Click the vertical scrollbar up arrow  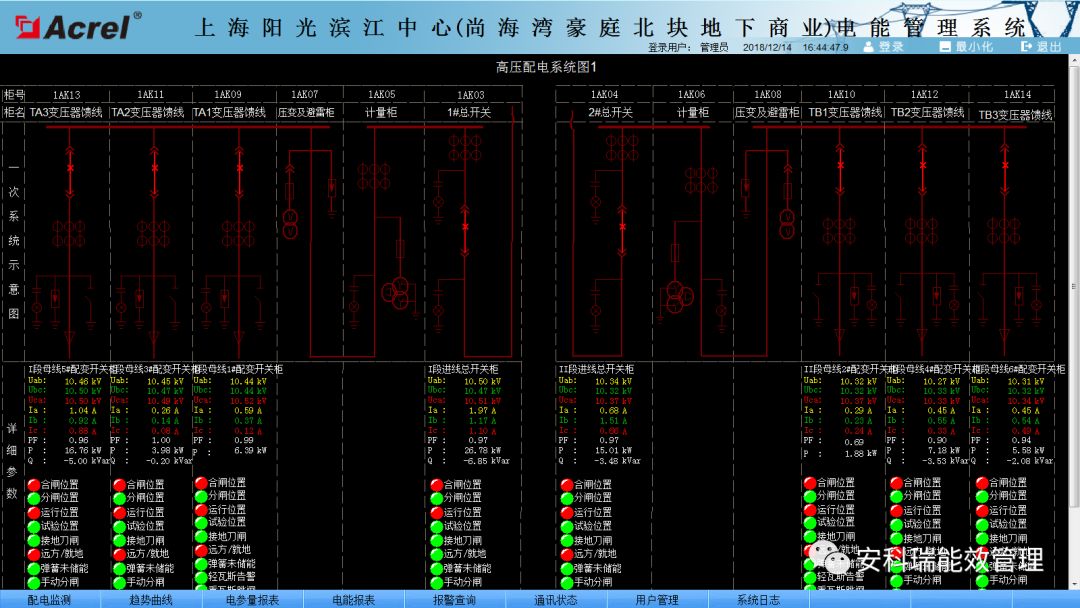point(1074,61)
